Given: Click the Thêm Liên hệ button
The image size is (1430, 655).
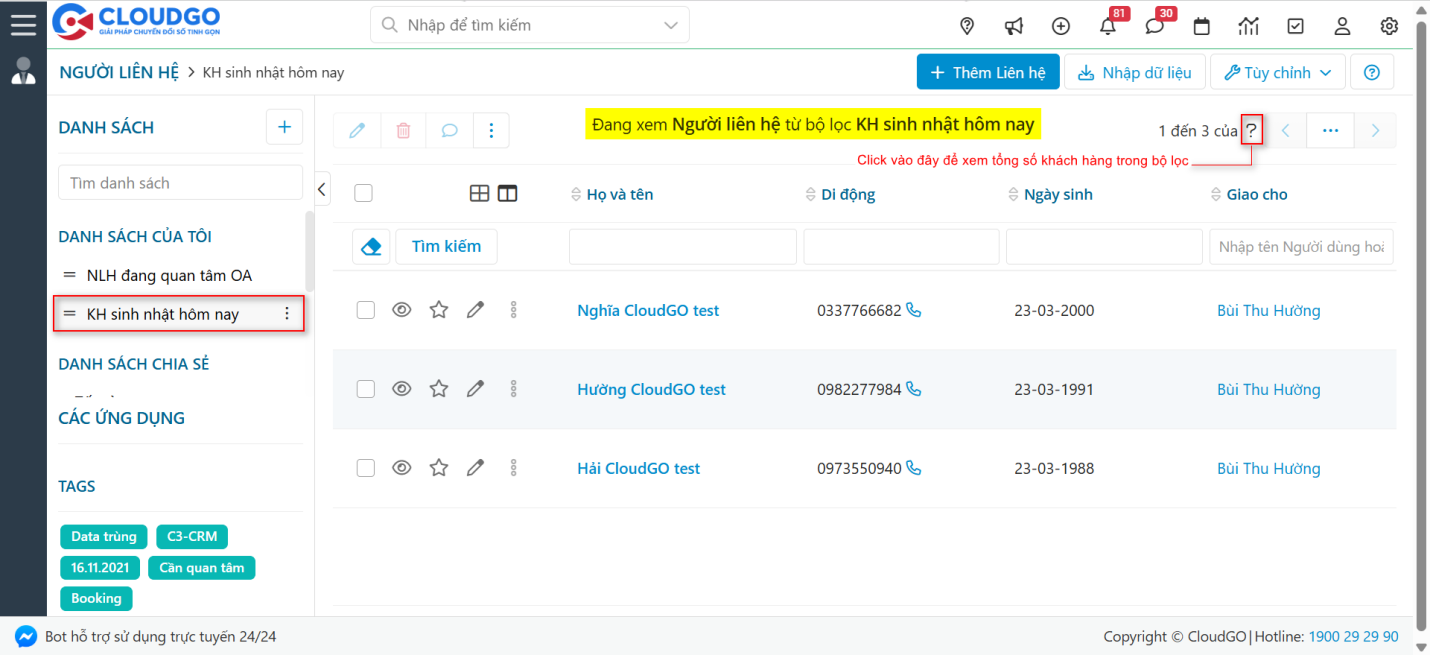Looking at the screenshot, I should [987, 72].
